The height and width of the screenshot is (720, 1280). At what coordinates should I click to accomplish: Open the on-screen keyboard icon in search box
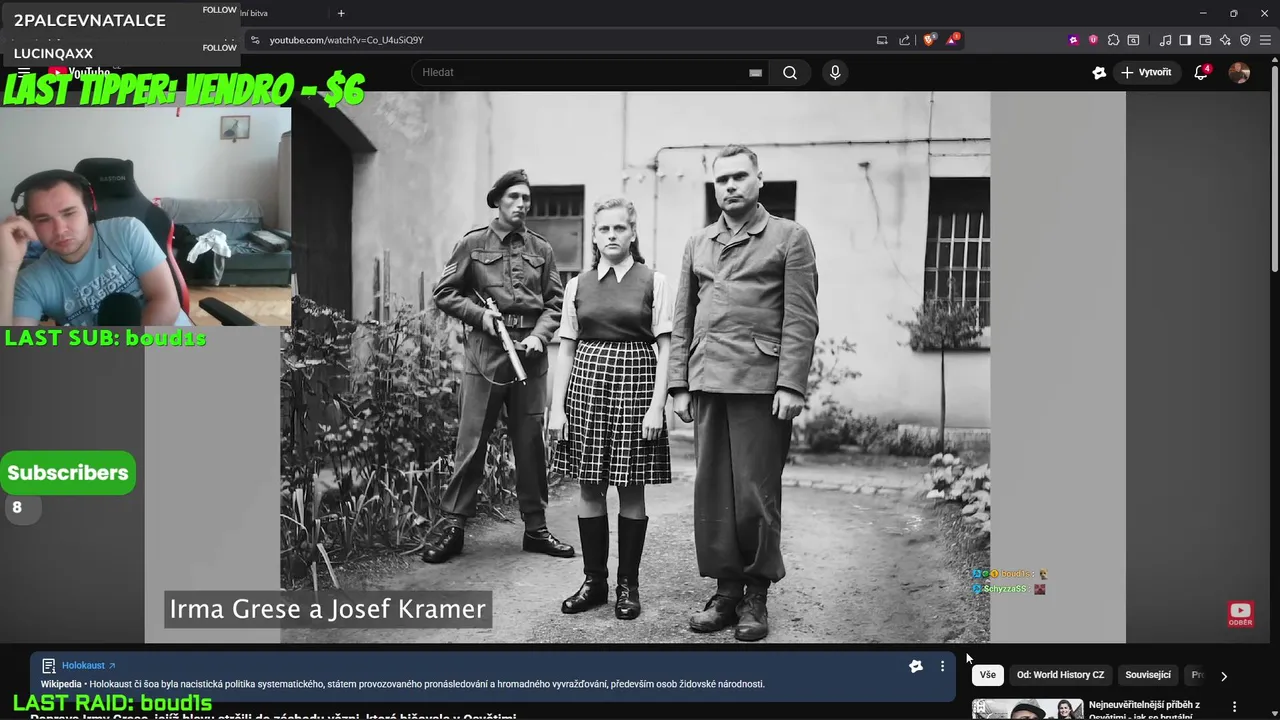coord(755,72)
